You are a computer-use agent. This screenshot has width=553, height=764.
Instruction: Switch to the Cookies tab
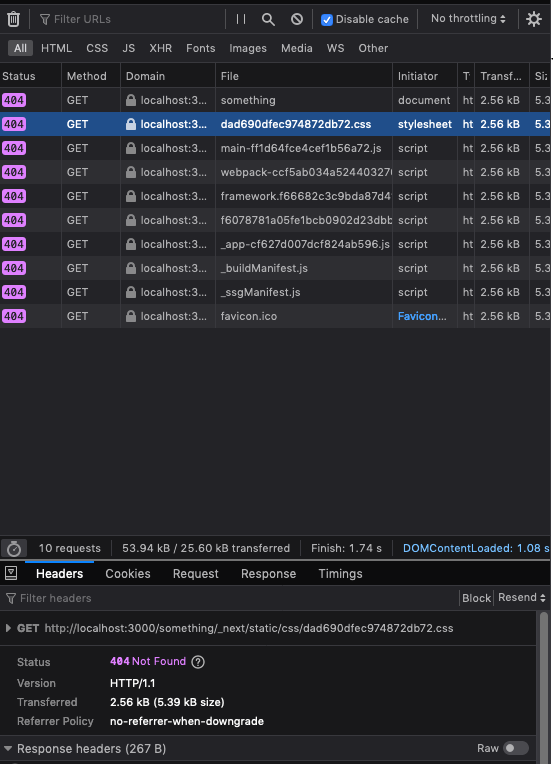click(128, 573)
